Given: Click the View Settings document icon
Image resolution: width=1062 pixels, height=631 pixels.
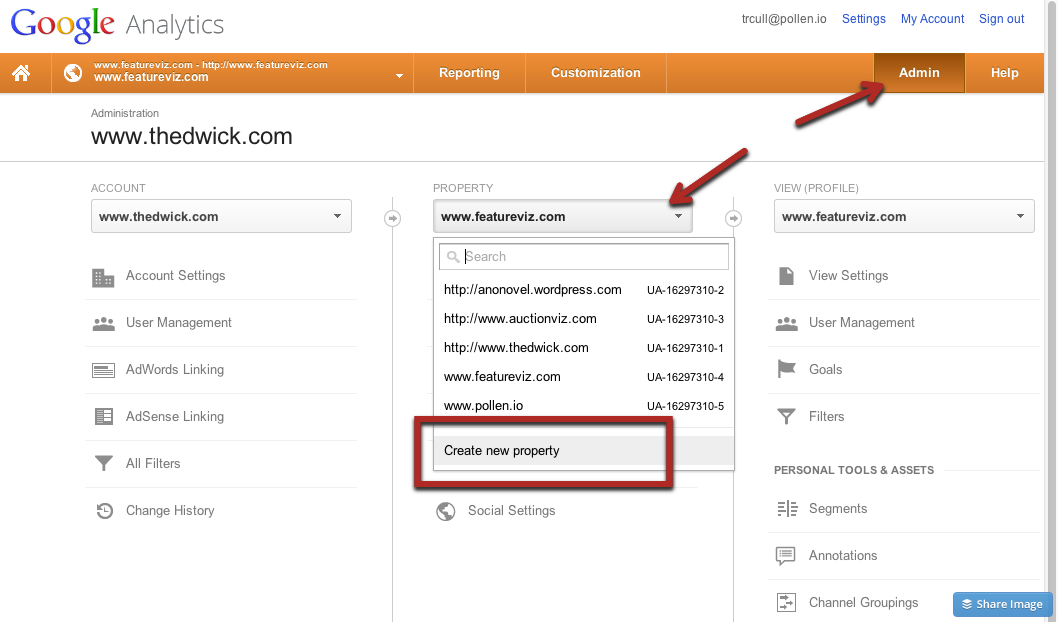Looking at the screenshot, I should pyautogui.click(x=786, y=276).
